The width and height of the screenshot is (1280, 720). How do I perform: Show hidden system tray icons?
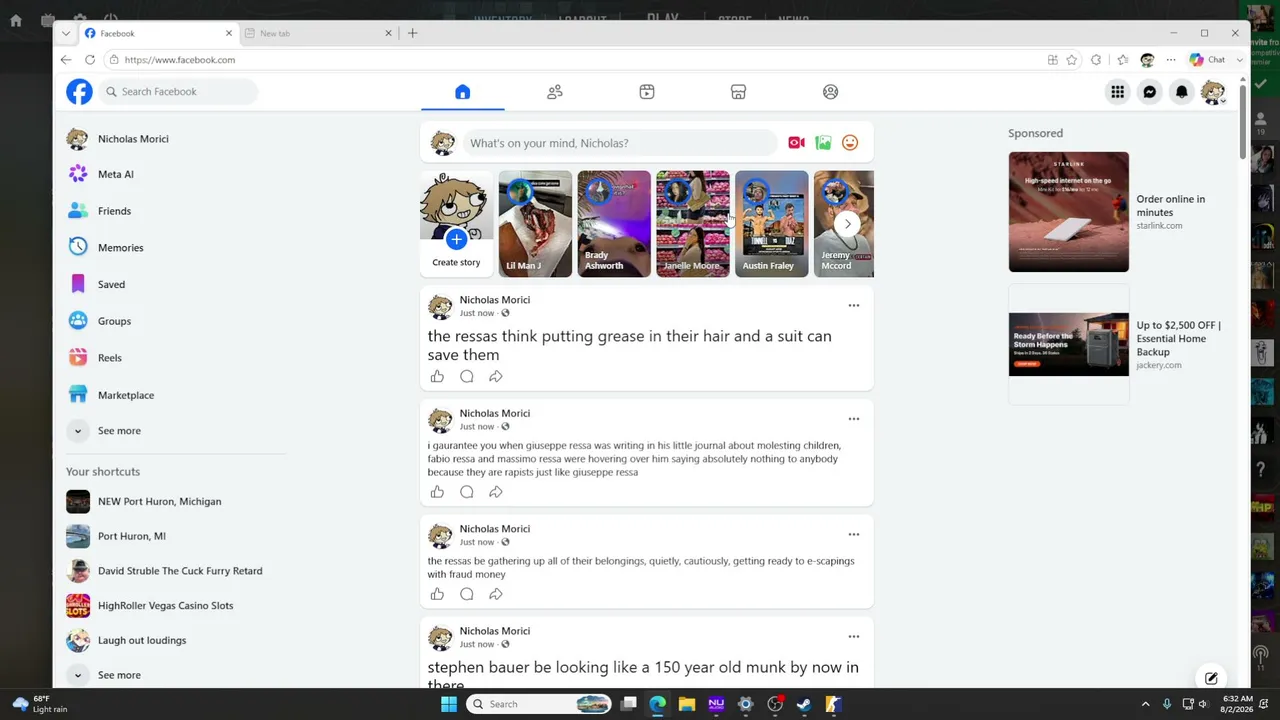tap(1145, 704)
